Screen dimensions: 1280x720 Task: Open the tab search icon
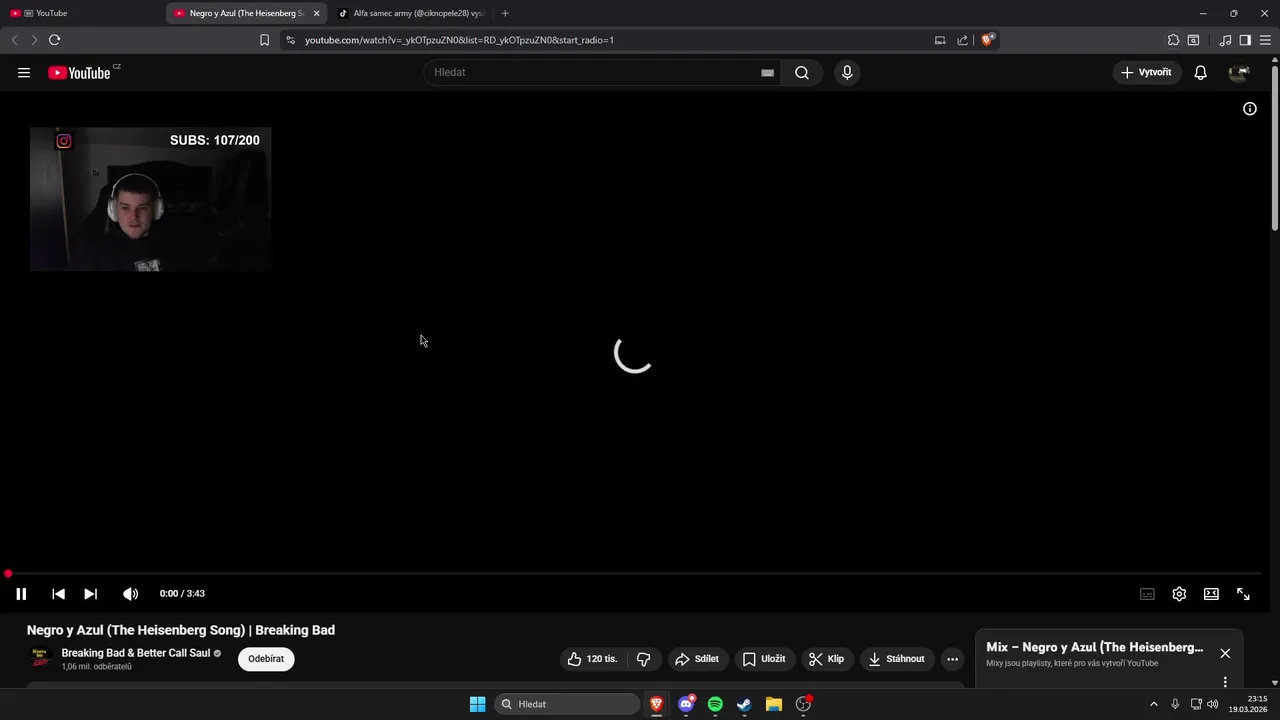(1193, 40)
